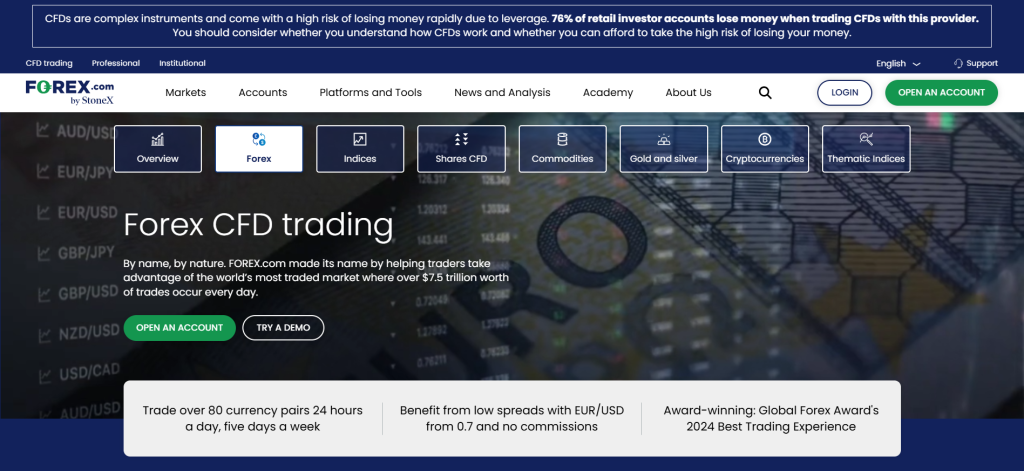Click the Commodities barrel icon
Screen dimensions: 1024x471
pos(562,139)
